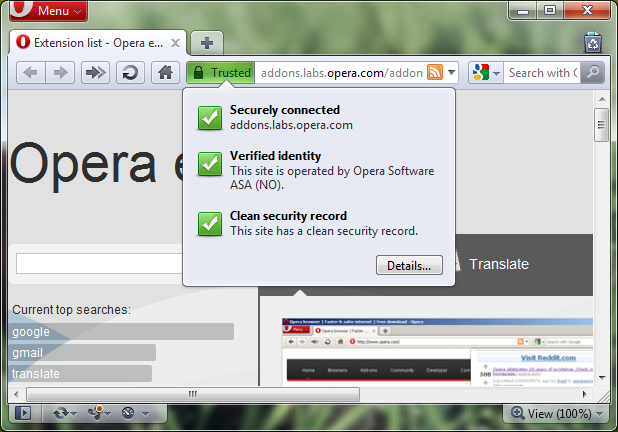This screenshot has height=432, width=618.
Task: Select addons.labs.opera.com text in popup
Action: click(291, 125)
